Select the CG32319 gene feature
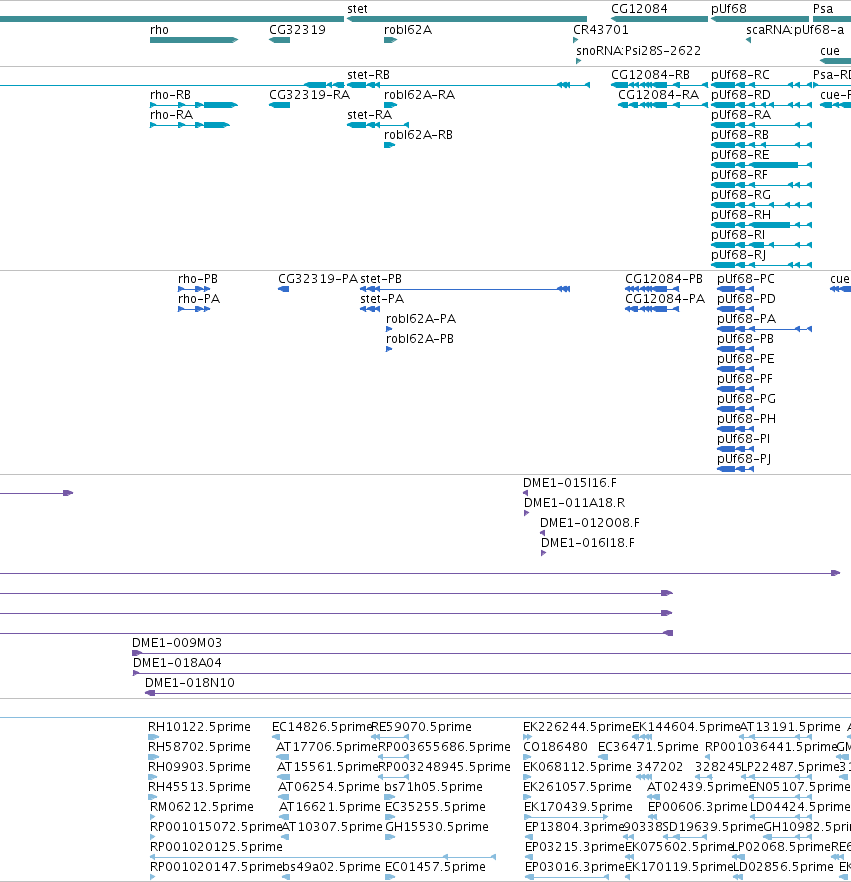 (280, 40)
